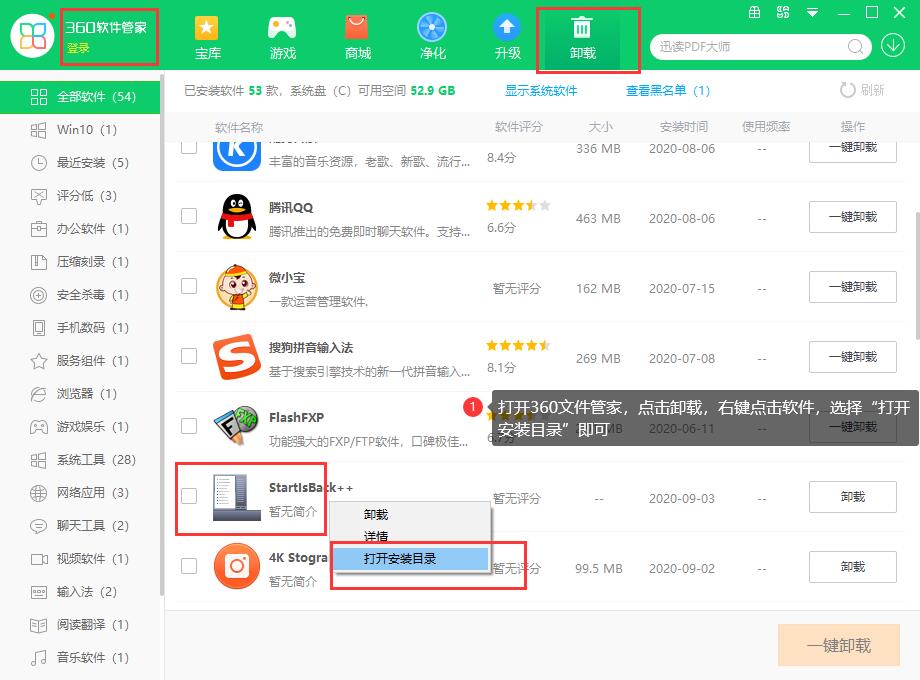
Task: Select the 视频软件 (1) category
Action: (80, 559)
